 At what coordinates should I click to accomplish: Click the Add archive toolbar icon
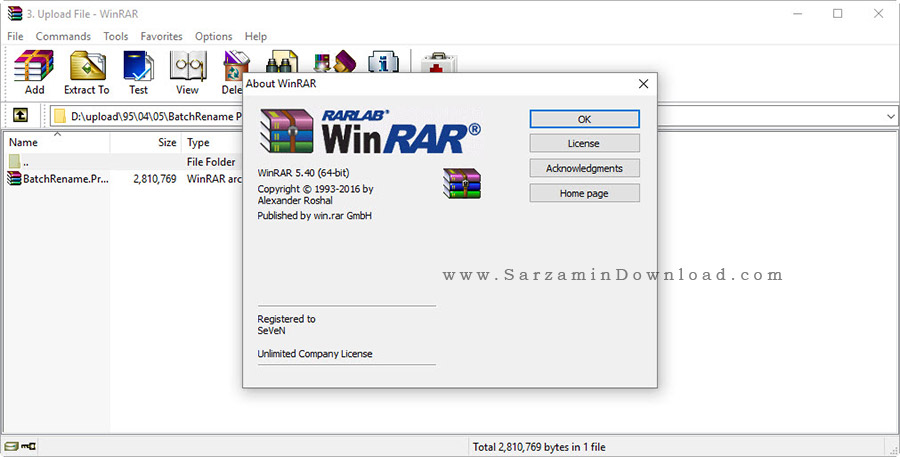pyautogui.click(x=34, y=65)
